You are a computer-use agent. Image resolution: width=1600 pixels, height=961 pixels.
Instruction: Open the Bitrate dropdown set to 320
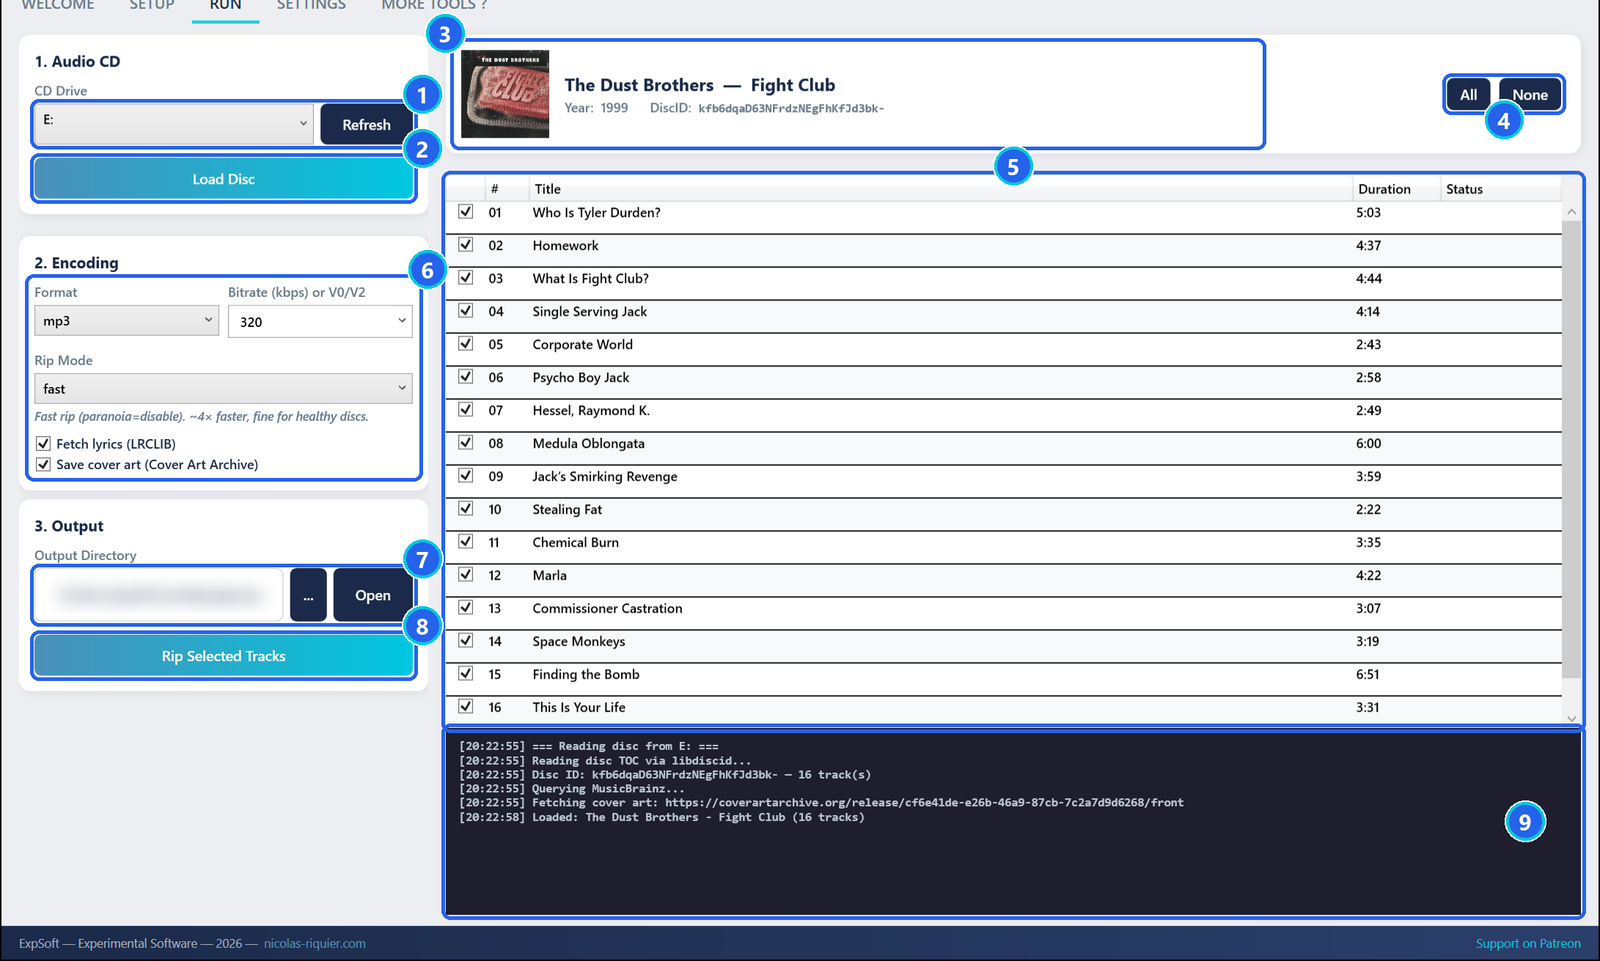320,322
